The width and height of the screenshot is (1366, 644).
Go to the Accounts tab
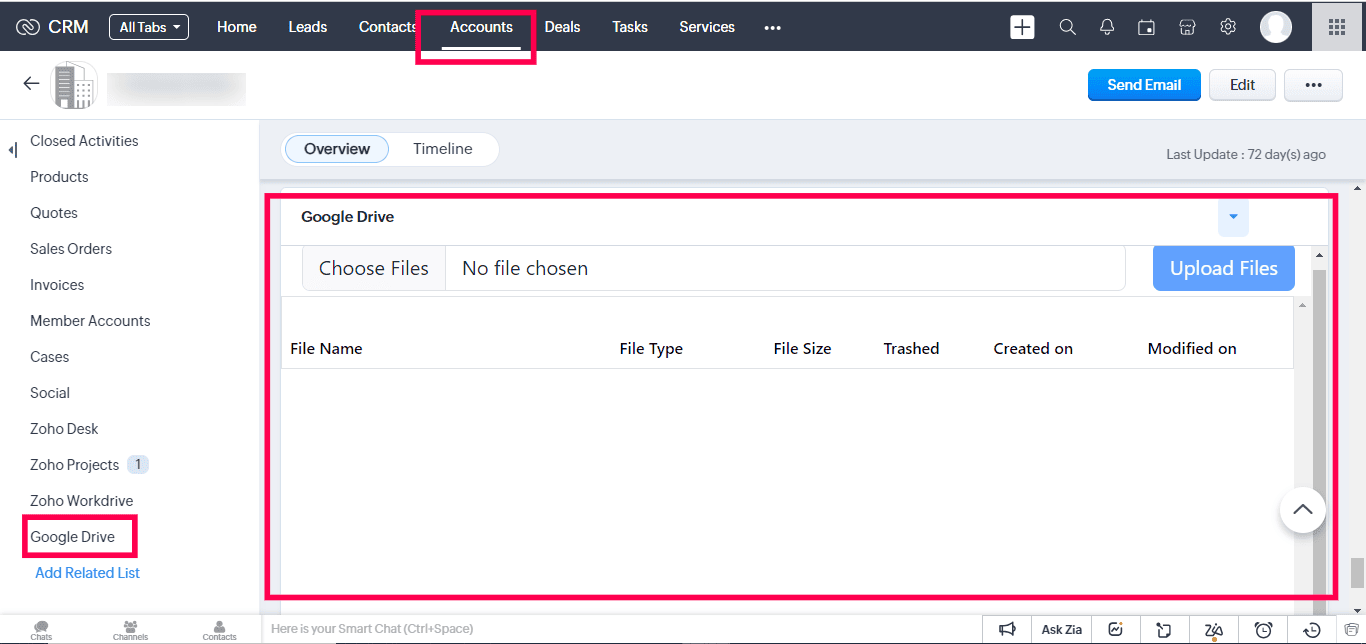(x=481, y=27)
